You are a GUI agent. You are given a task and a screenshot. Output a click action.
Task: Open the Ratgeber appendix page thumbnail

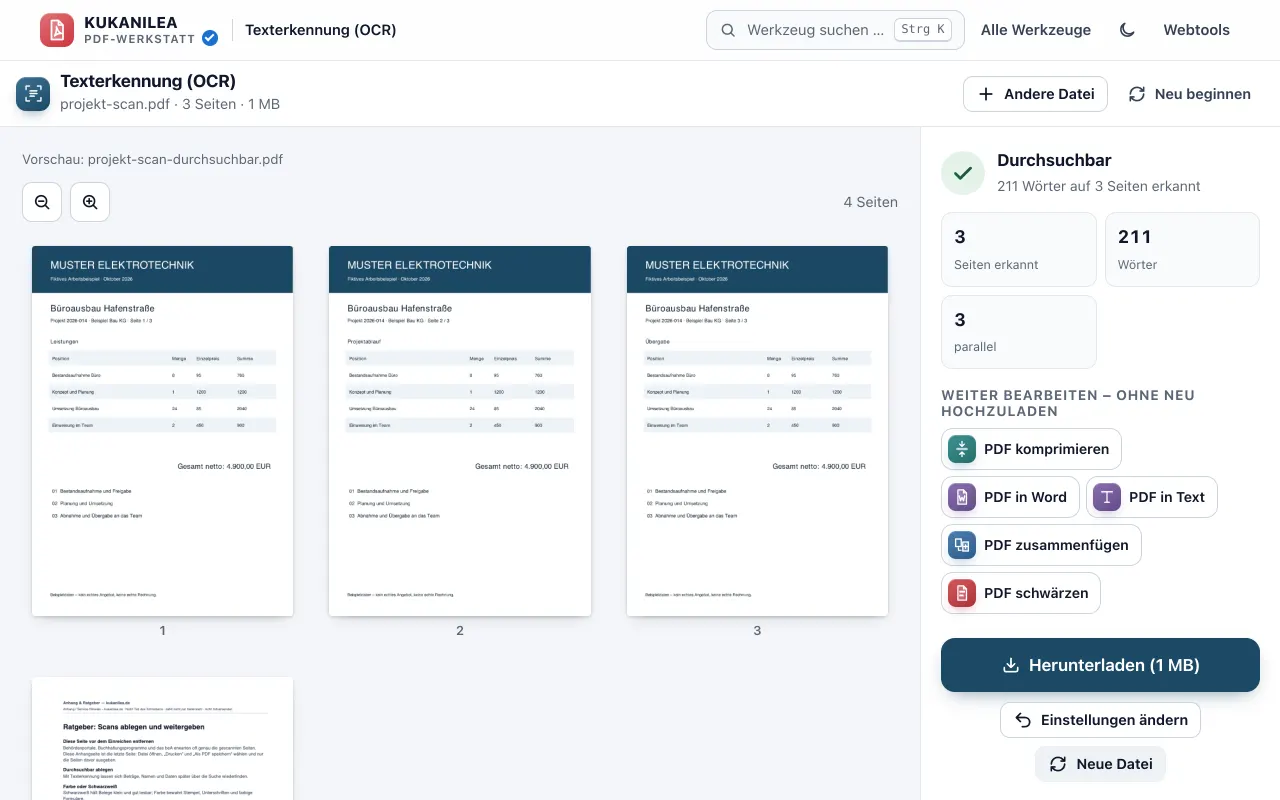click(x=162, y=738)
